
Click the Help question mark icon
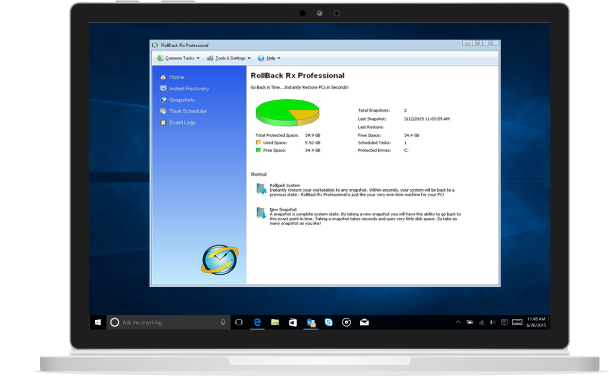pyautogui.click(x=261, y=58)
